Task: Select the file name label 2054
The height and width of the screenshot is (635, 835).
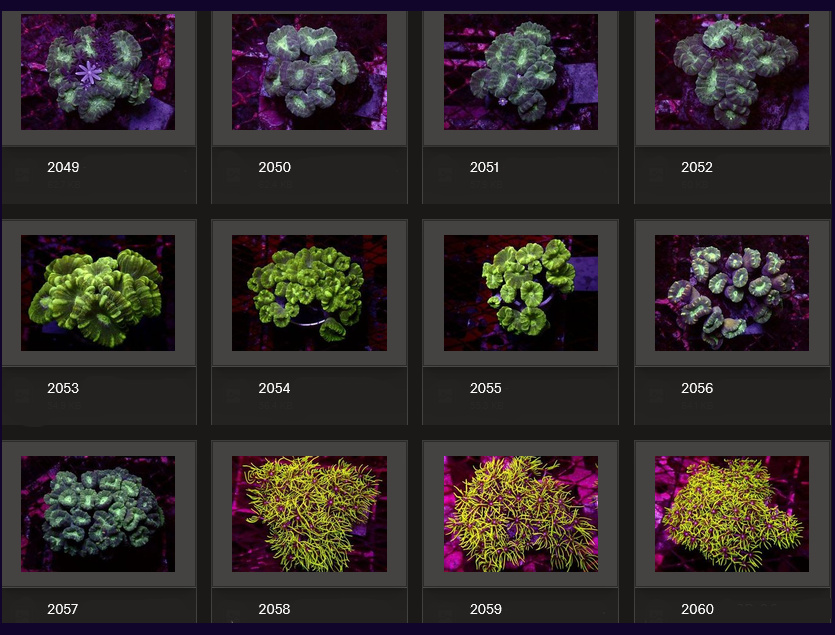Action: (274, 388)
